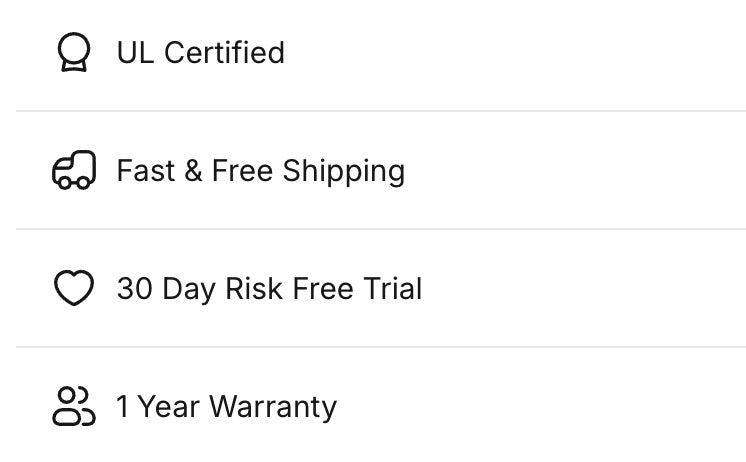The height and width of the screenshot is (462, 746).
Task: Select the UL Certified text label
Action: click(x=201, y=52)
